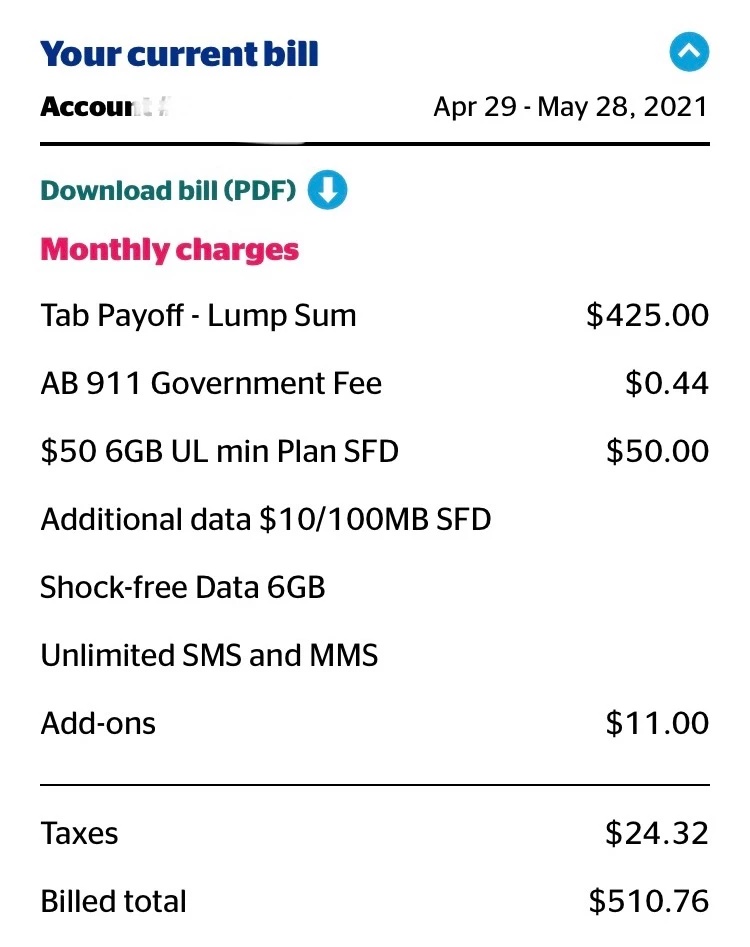Select the Your current bill heading
Image resolution: width=750 pixels, height=947 pixels.
tap(179, 54)
